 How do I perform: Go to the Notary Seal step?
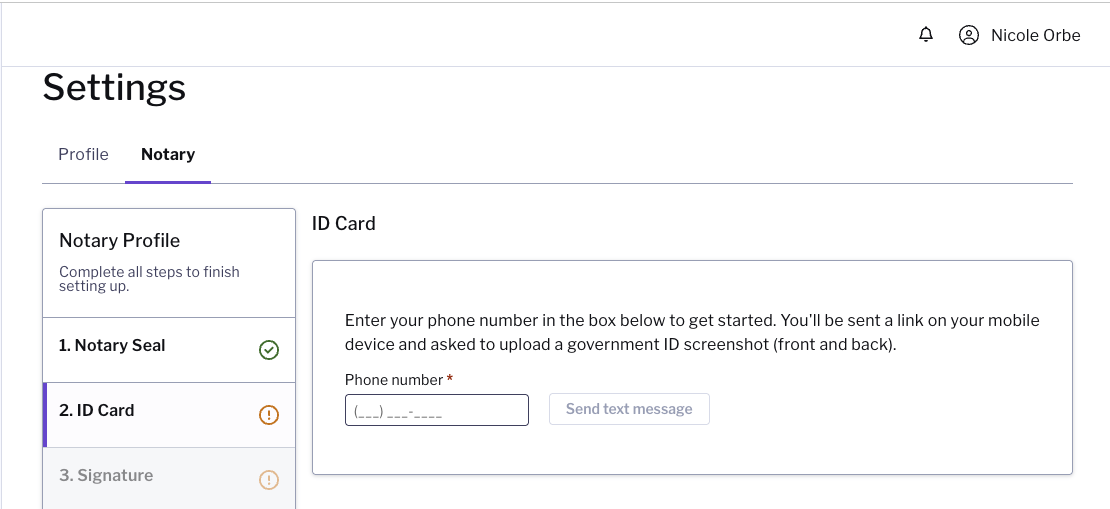point(112,345)
